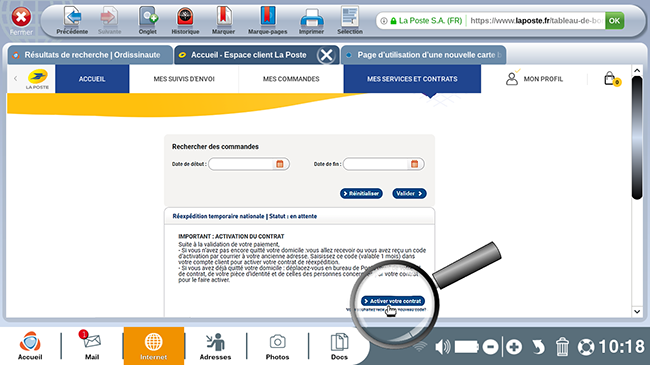Screen dimensions: 650x365
Task: Open MES COMMANDES menu
Action: click(x=291, y=79)
